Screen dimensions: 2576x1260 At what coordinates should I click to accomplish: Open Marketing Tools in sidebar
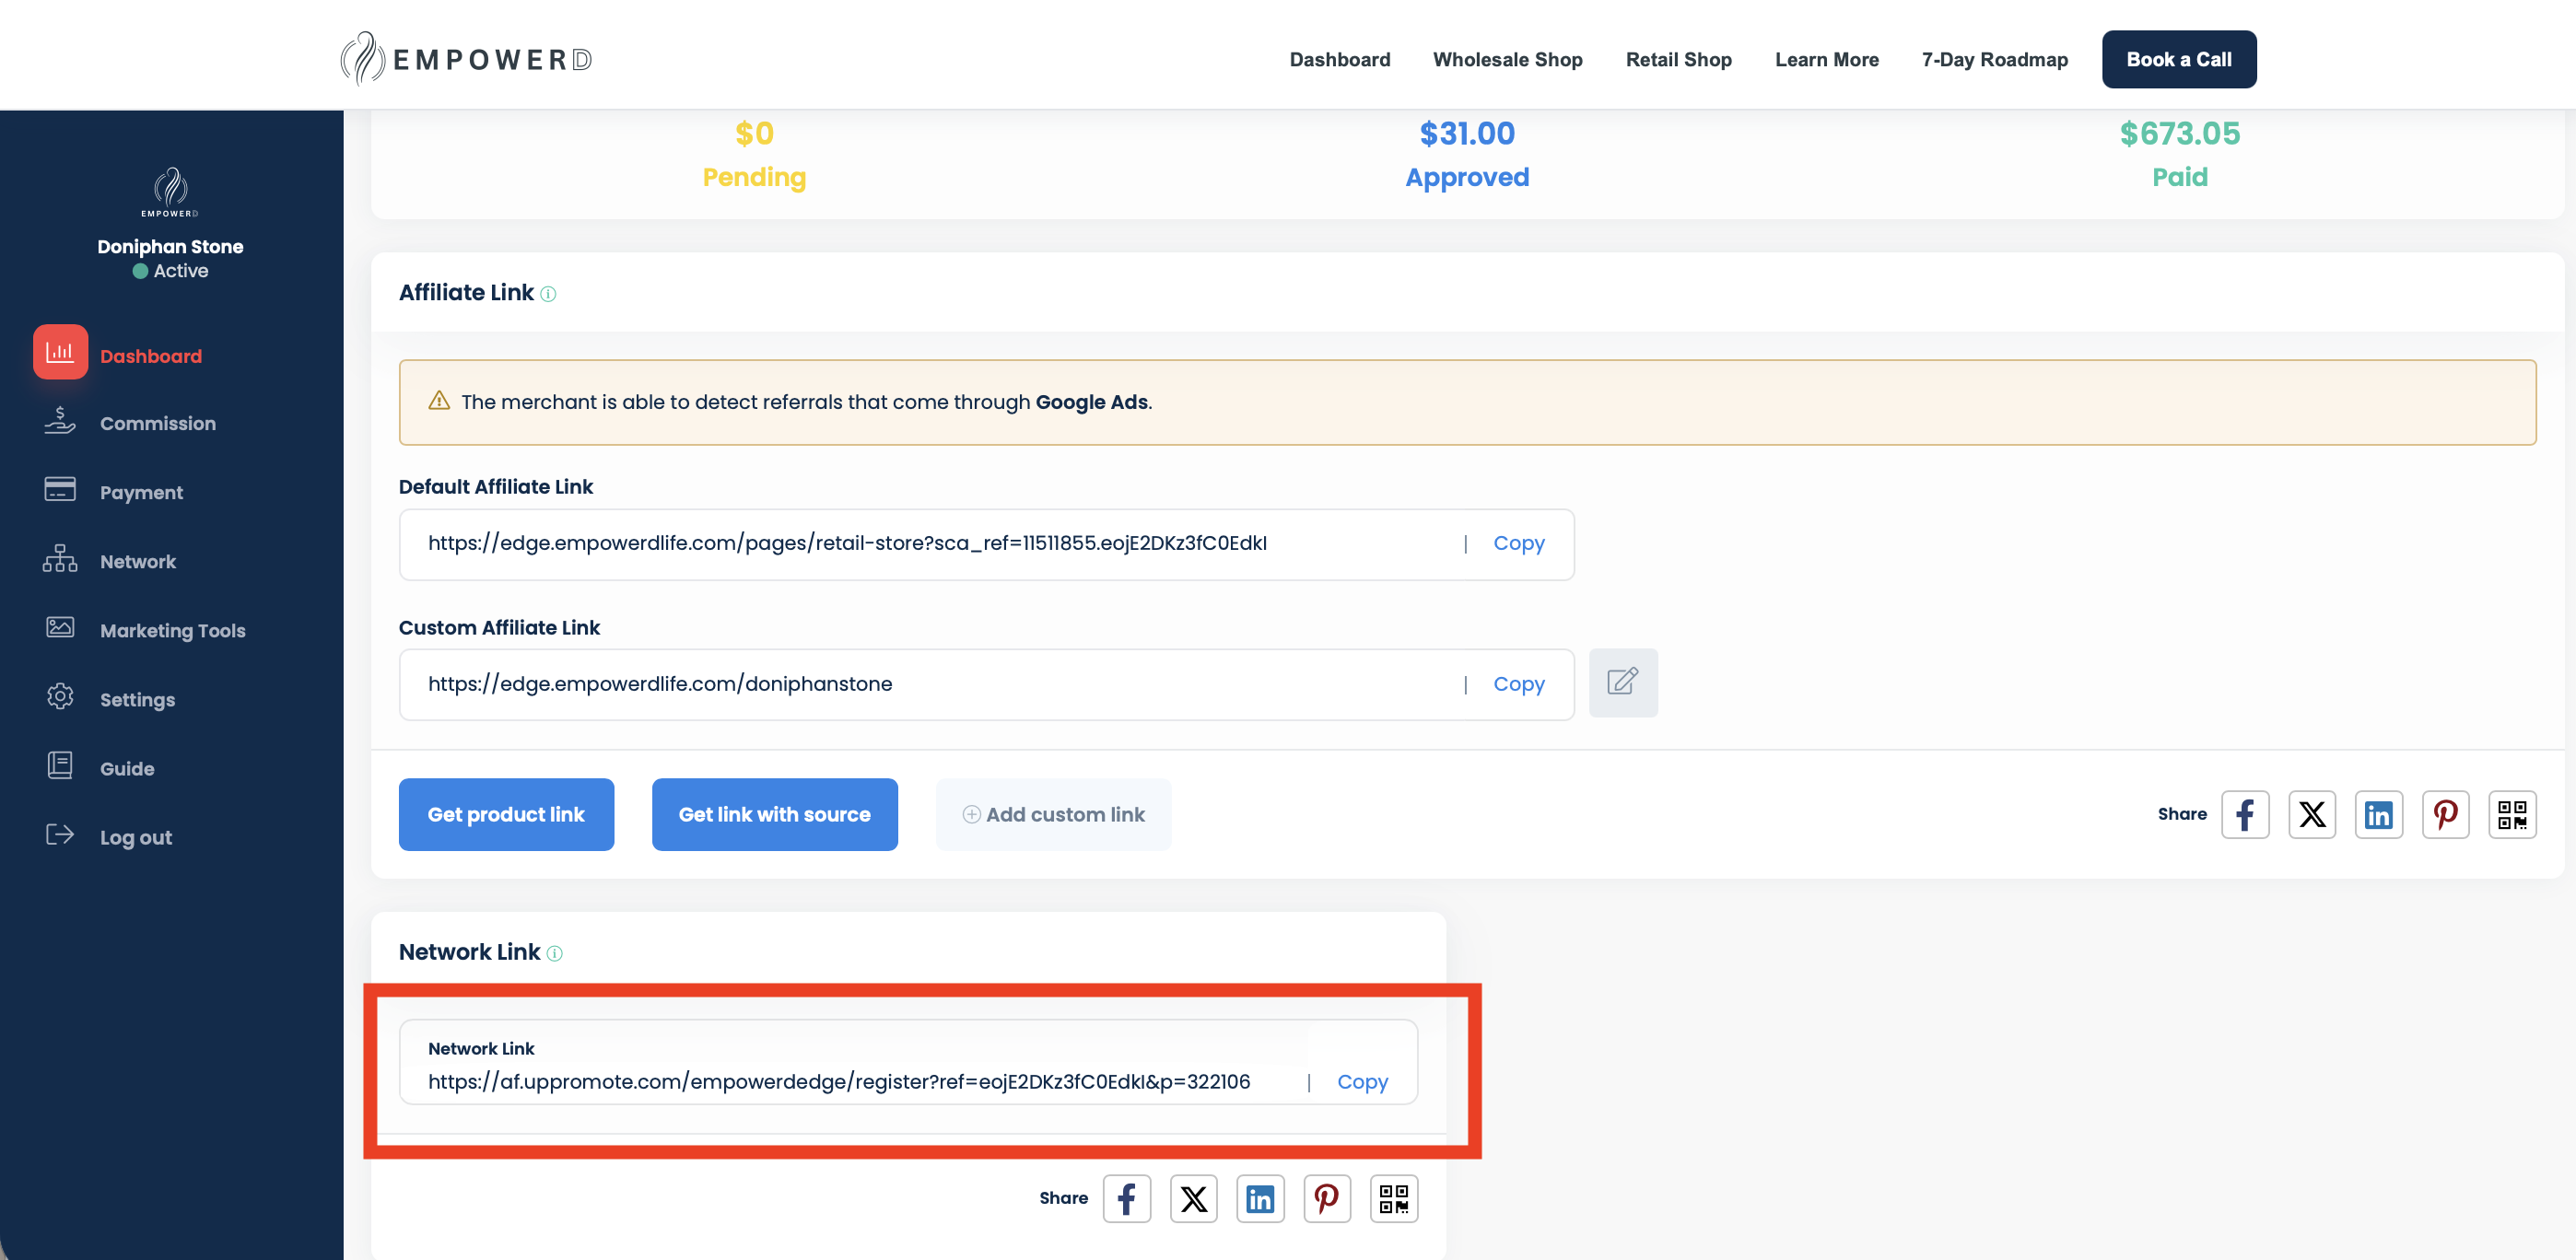point(172,630)
